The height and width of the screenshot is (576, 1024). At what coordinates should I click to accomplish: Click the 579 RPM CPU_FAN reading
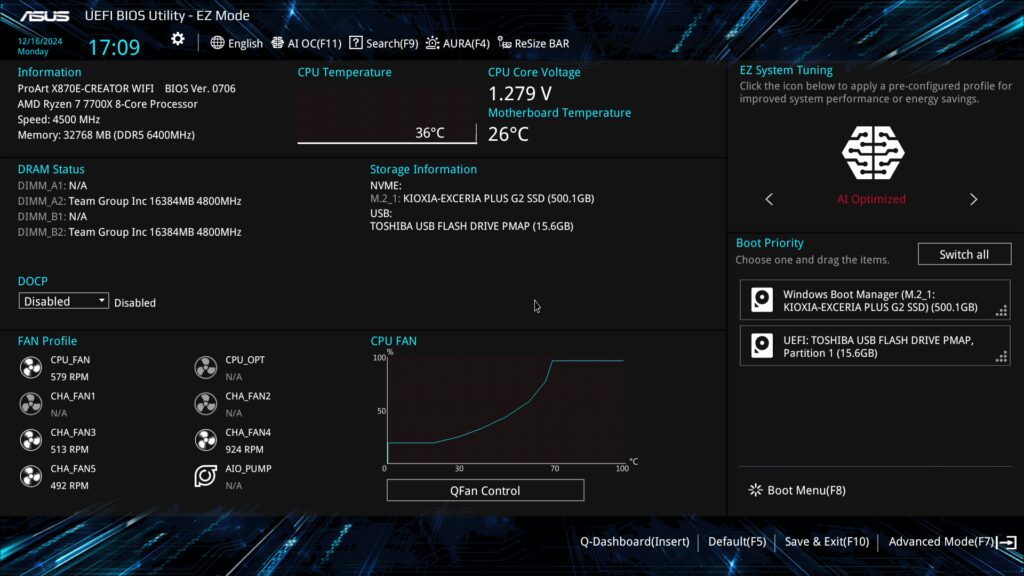pyautogui.click(x=69, y=377)
